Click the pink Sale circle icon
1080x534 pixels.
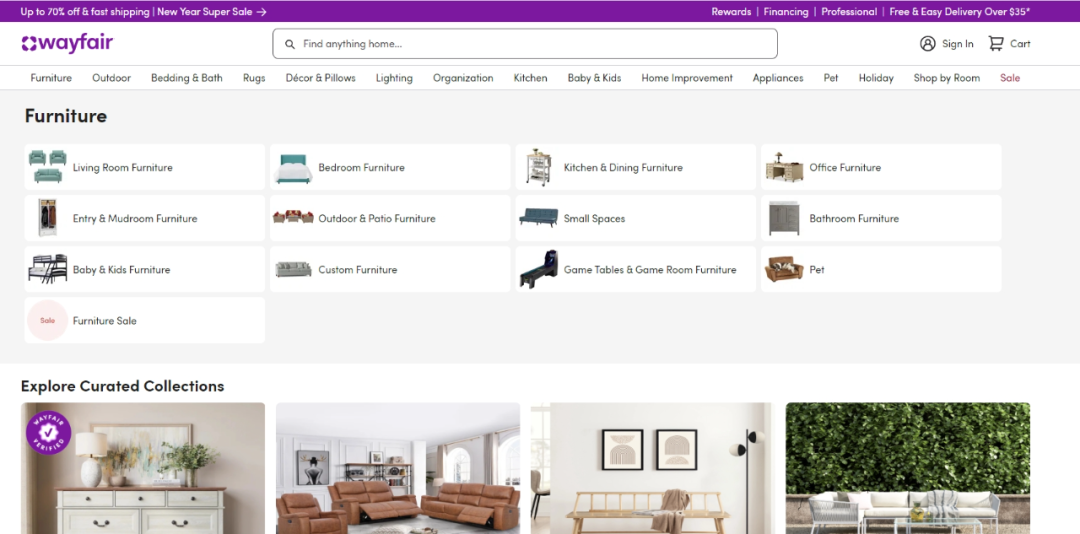tap(48, 320)
